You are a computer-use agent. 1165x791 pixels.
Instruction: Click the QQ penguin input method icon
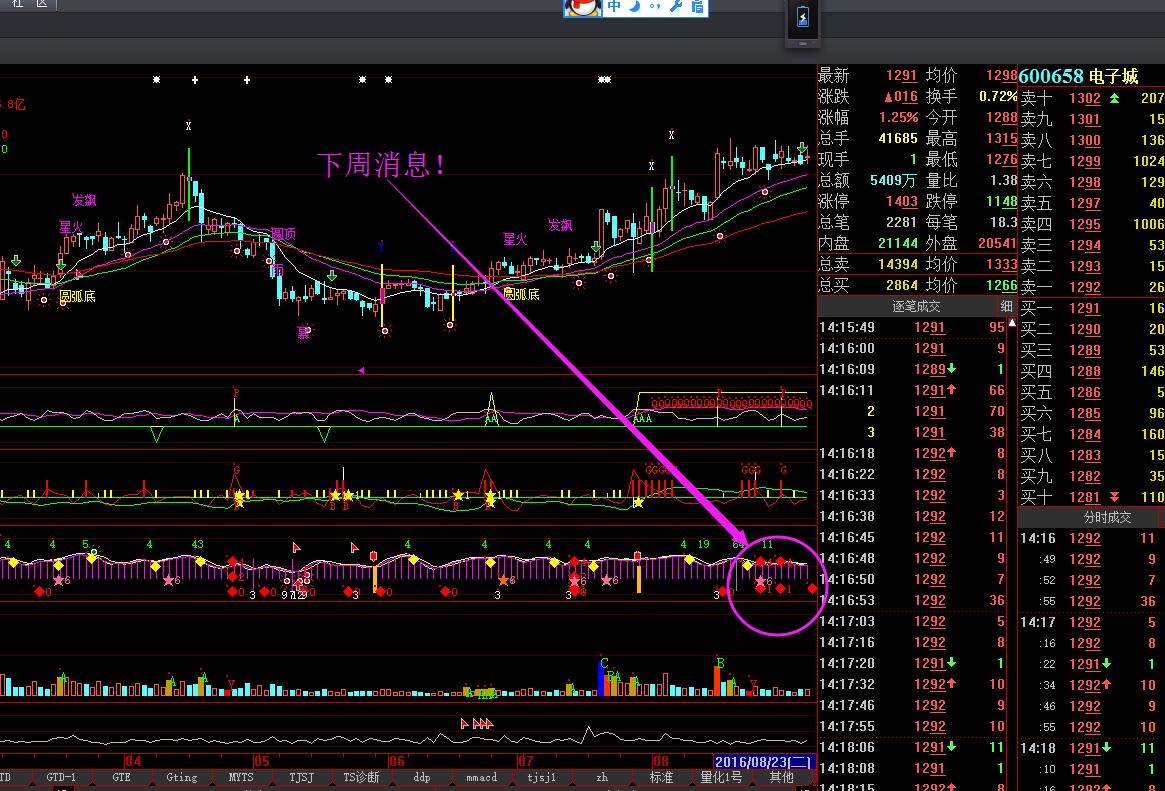[x=582, y=7]
